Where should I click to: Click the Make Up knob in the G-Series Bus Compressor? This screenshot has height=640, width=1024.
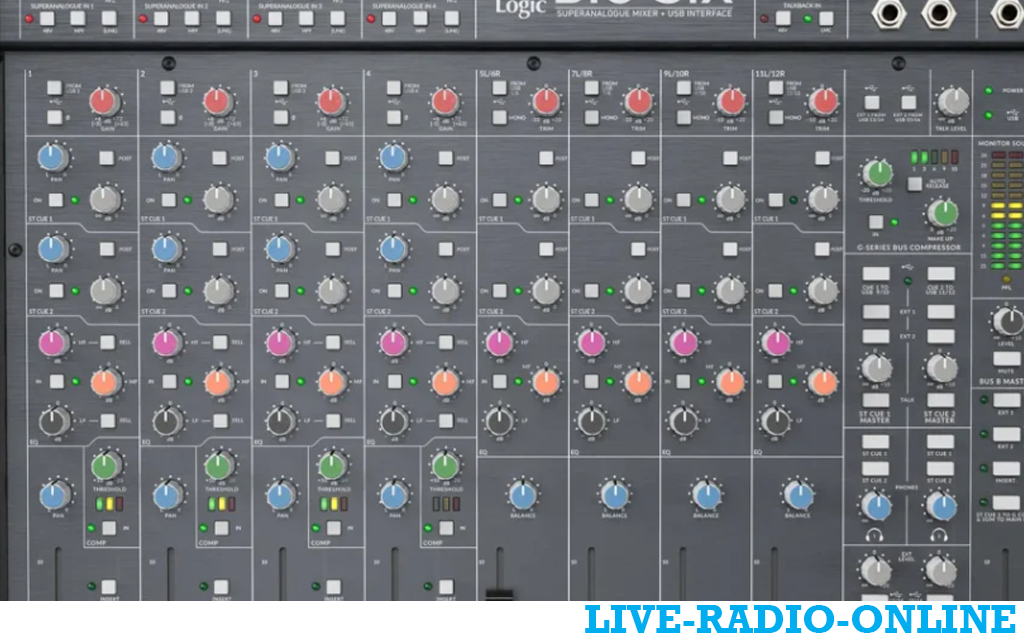[x=942, y=213]
